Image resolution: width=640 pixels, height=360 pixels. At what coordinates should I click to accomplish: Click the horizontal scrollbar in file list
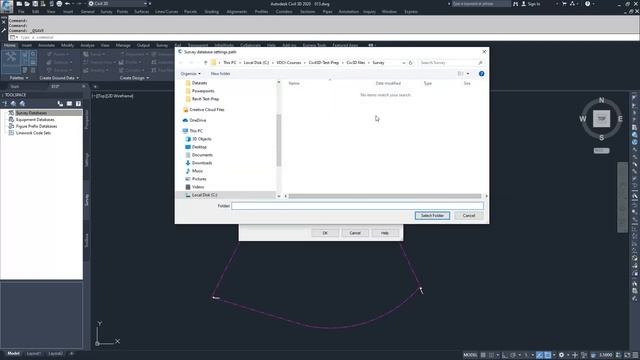[x=385, y=196]
